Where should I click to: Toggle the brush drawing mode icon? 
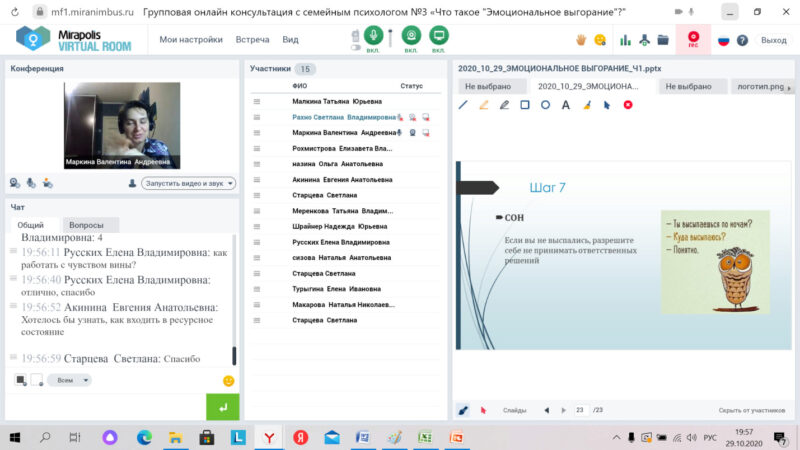click(463, 410)
